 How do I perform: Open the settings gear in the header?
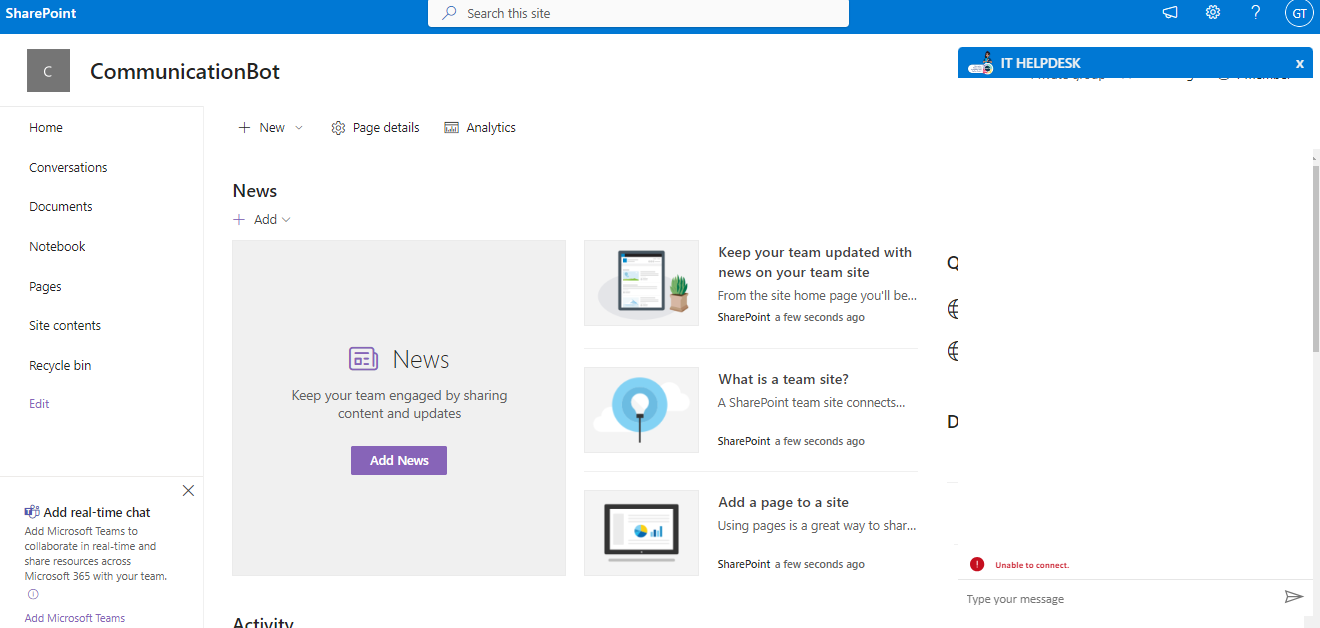pyautogui.click(x=1213, y=13)
